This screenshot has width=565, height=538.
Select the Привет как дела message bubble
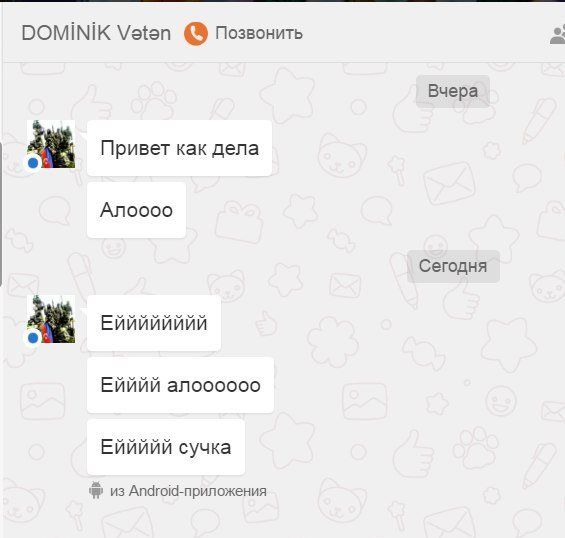point(179,148)
